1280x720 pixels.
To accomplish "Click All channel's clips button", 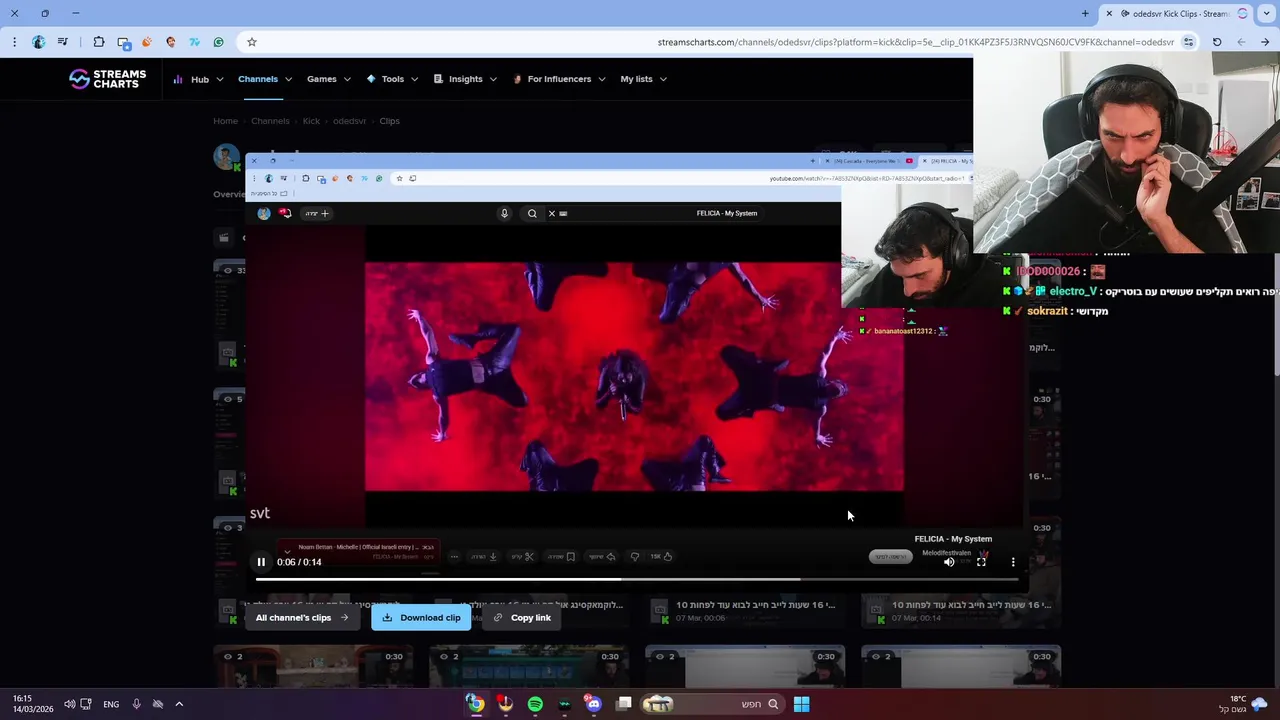I will 303,618.
